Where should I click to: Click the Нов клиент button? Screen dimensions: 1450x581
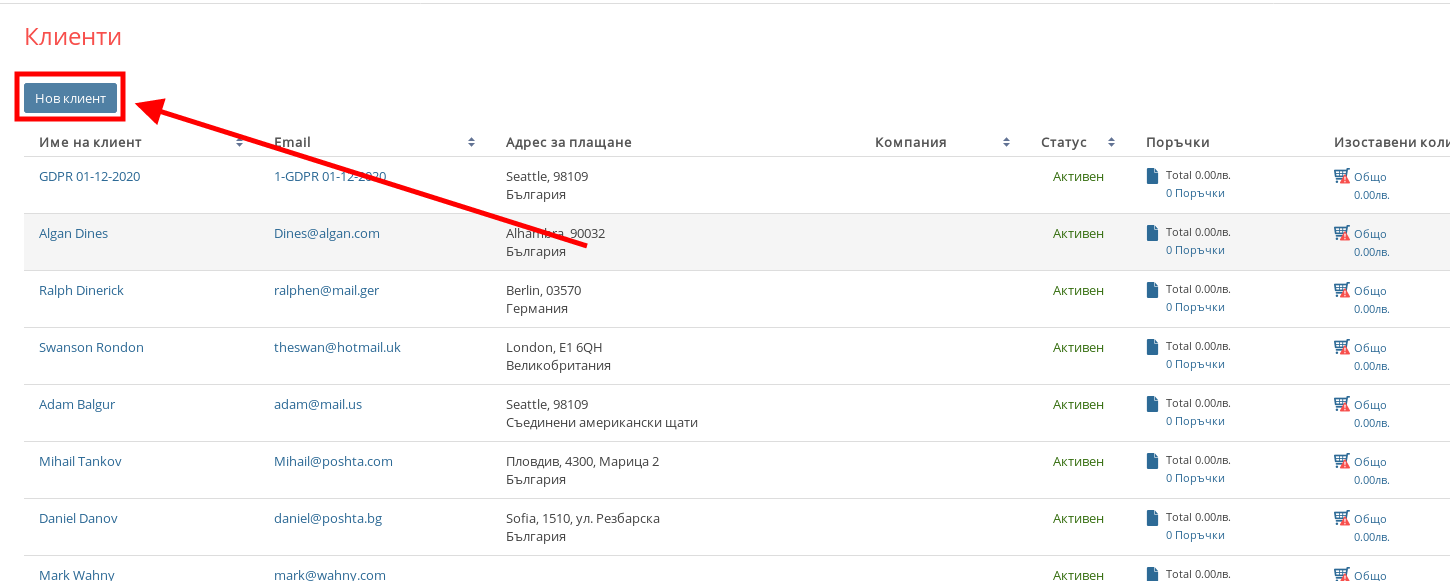[70, 98]
